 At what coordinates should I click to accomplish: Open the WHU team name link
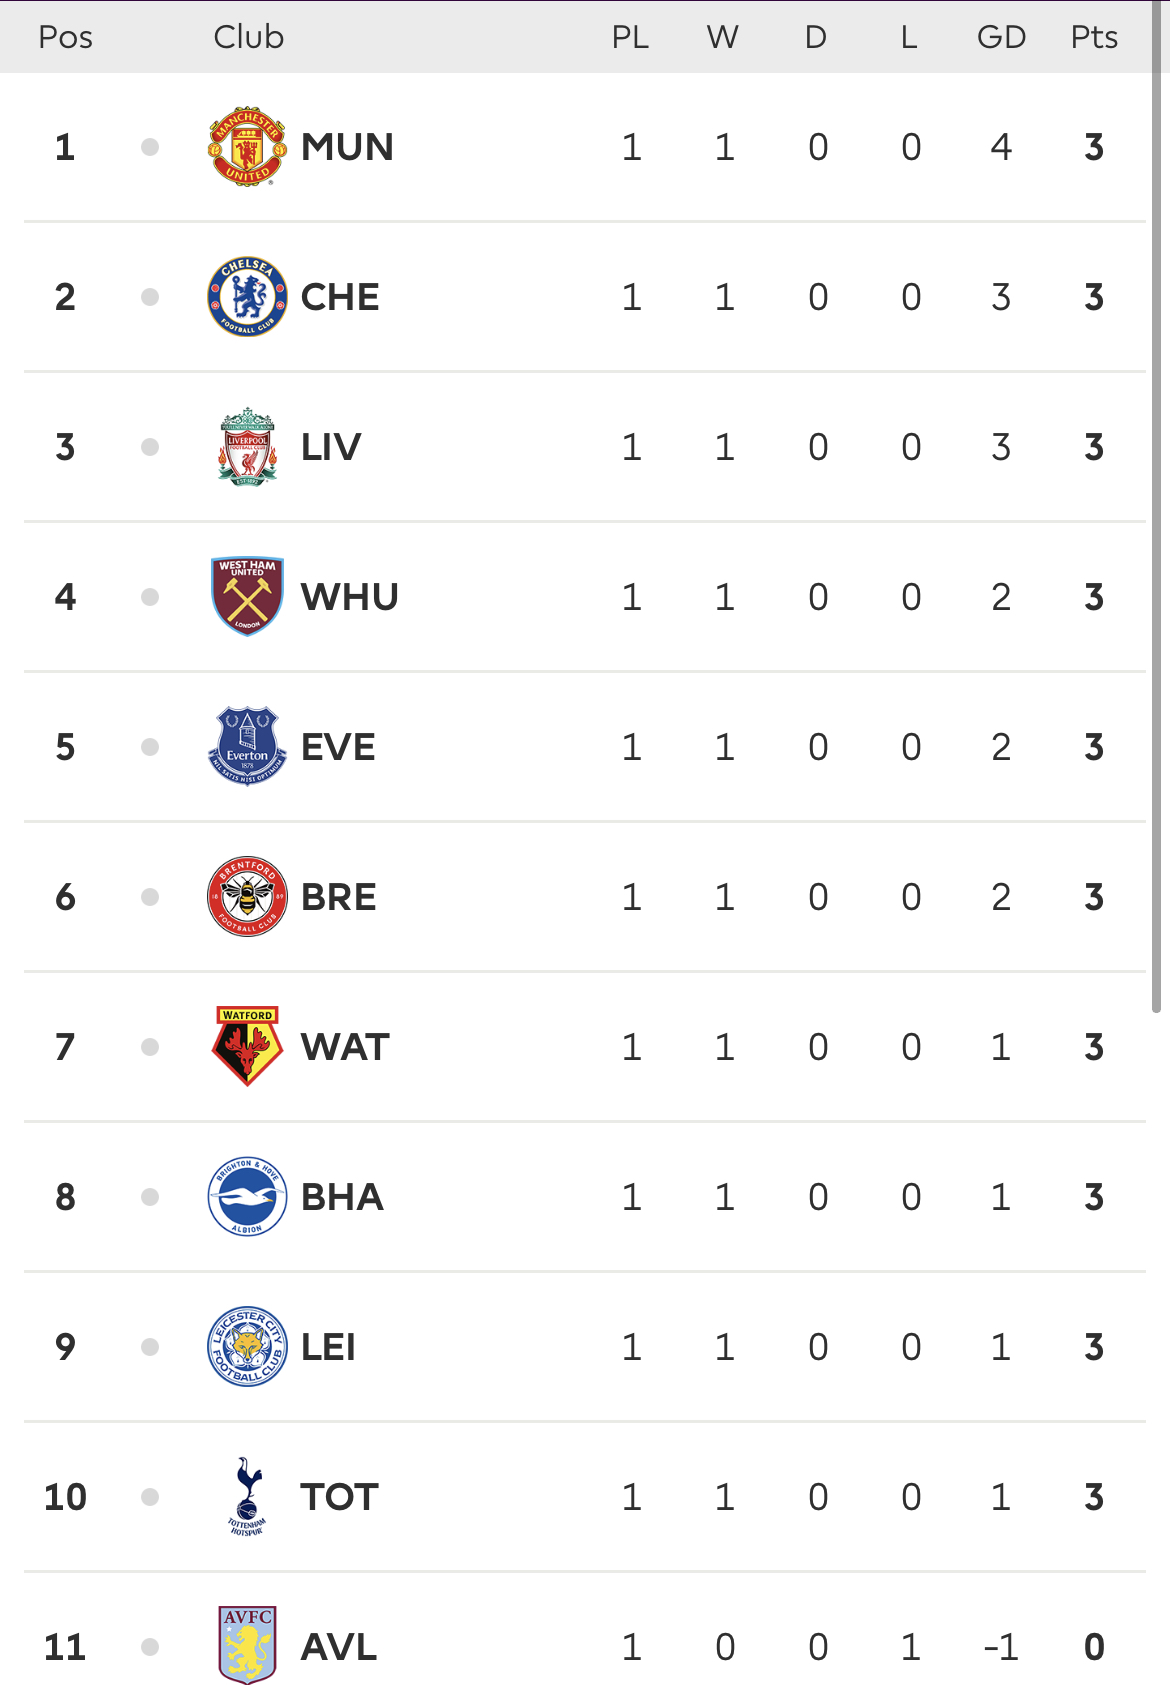pyautogui.click(x=350, y=597)
